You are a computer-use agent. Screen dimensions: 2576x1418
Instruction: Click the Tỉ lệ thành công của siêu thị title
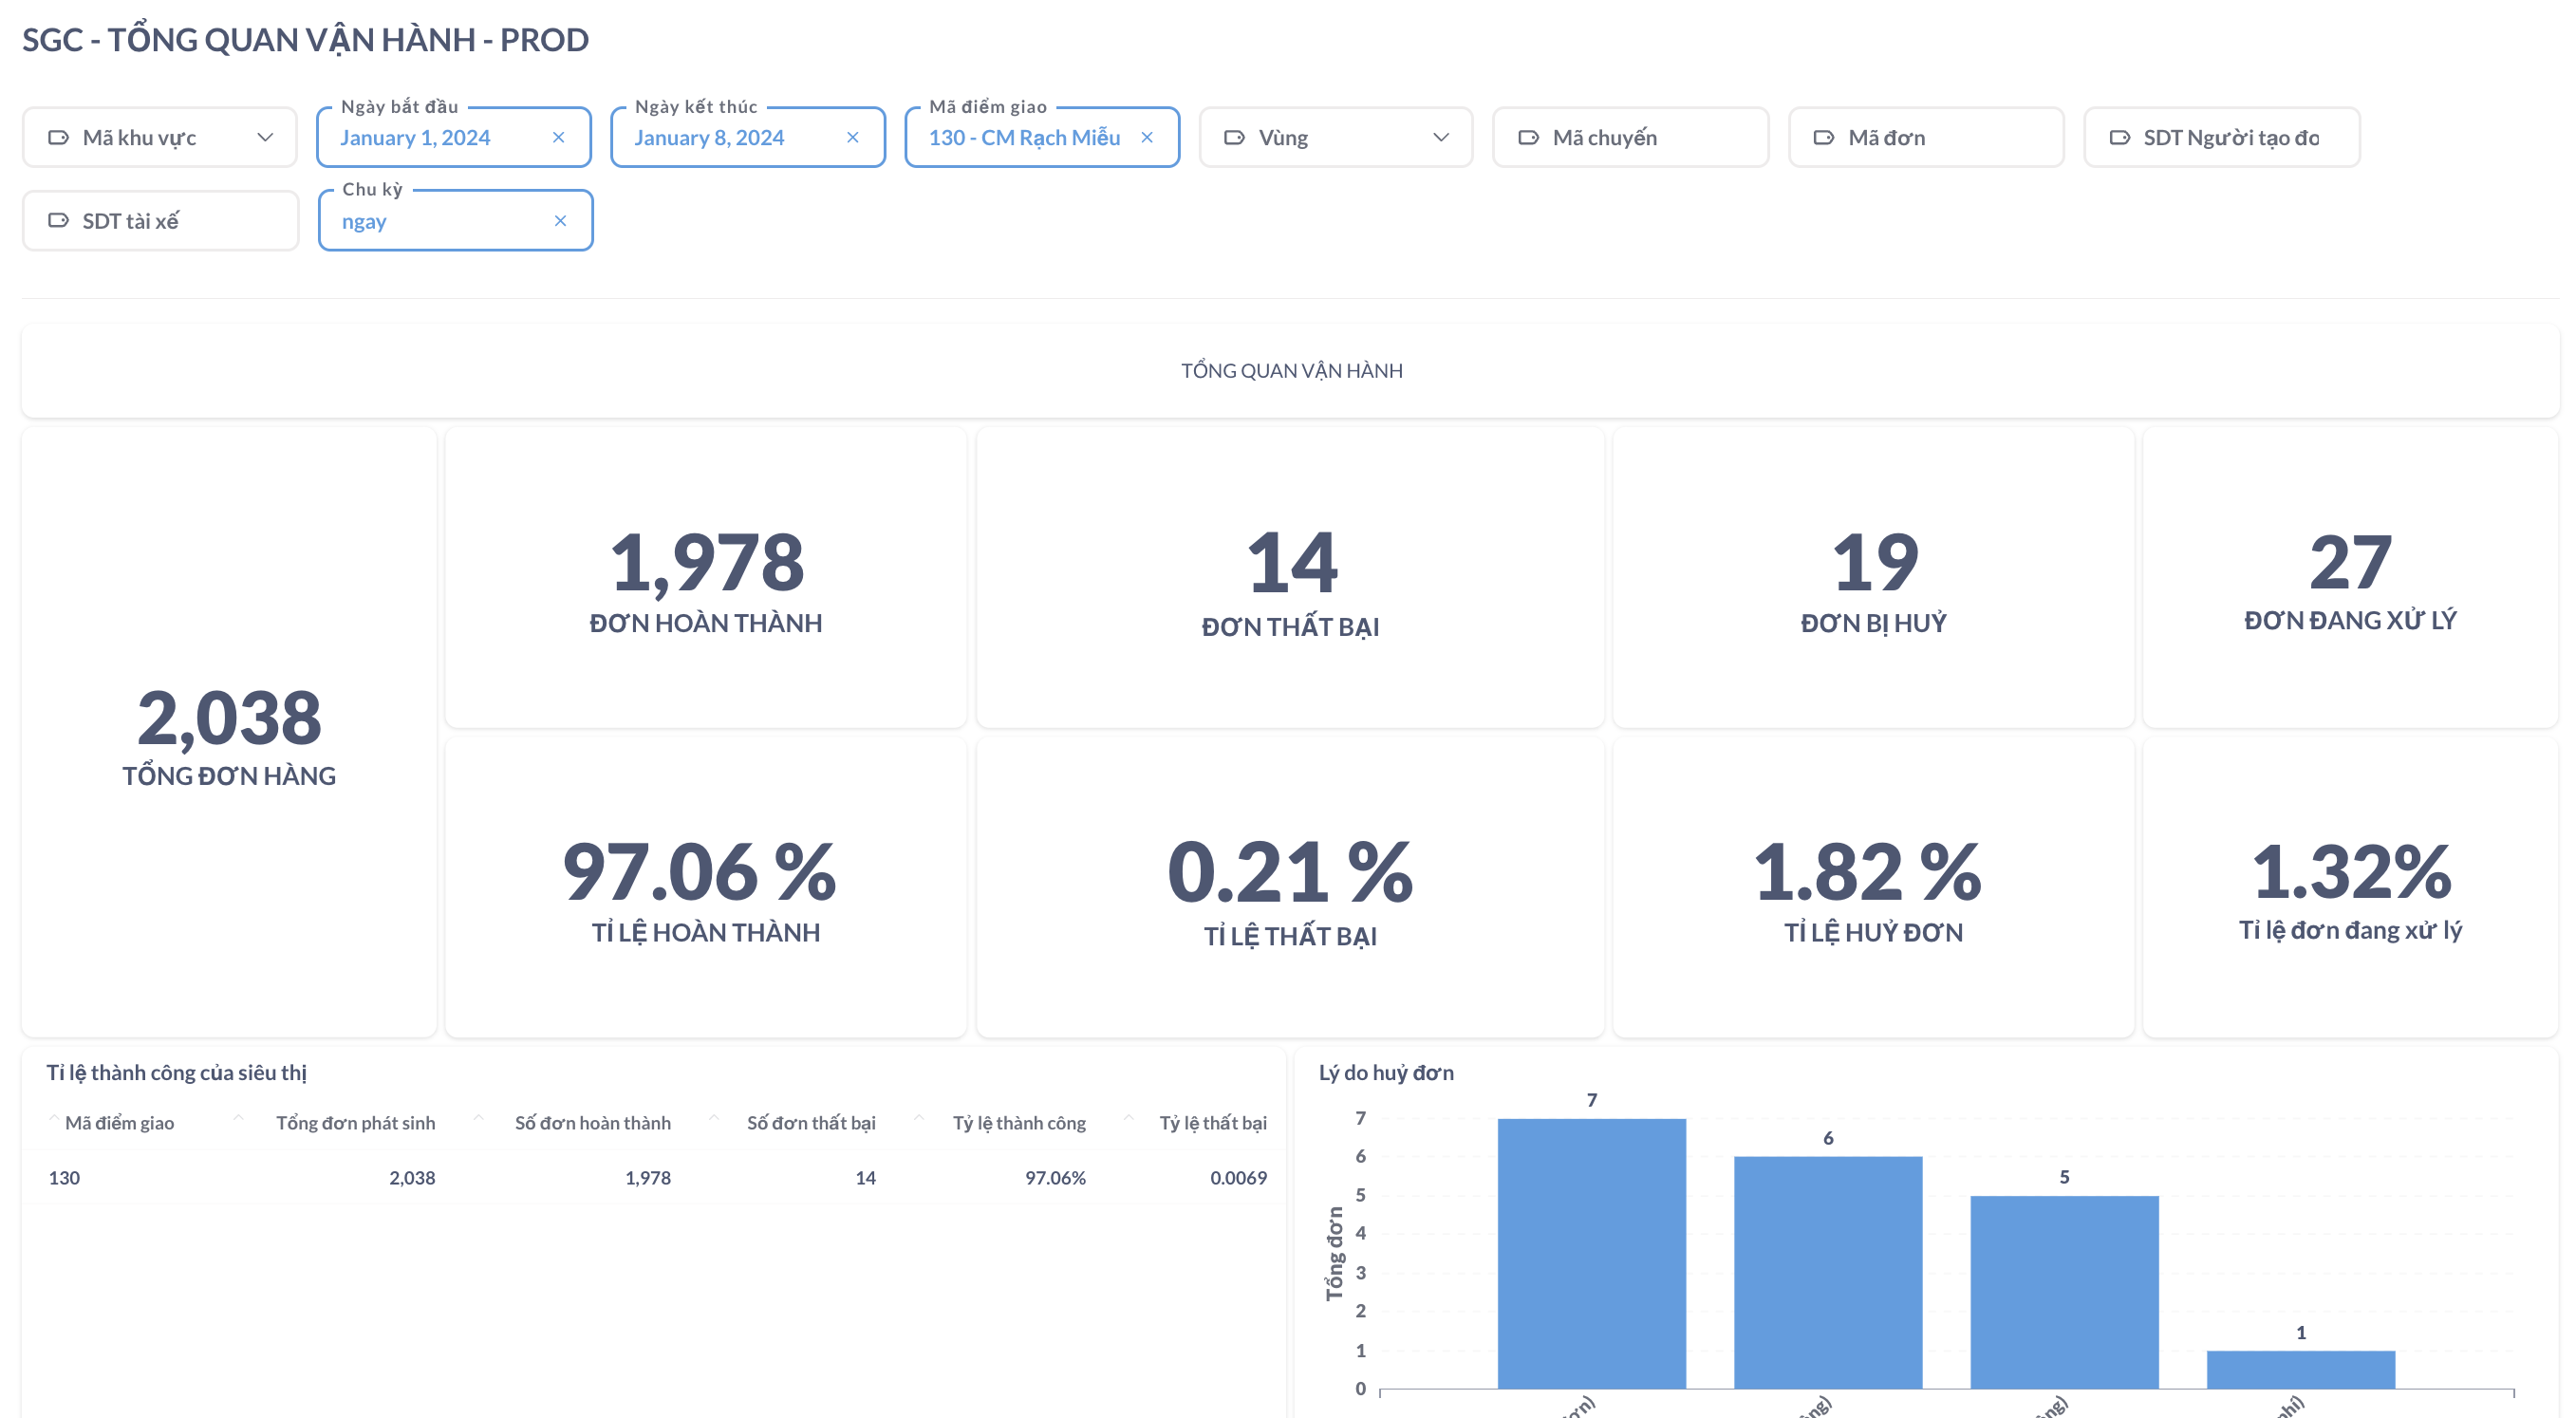pyautogui.click(x=176, y=1073)
